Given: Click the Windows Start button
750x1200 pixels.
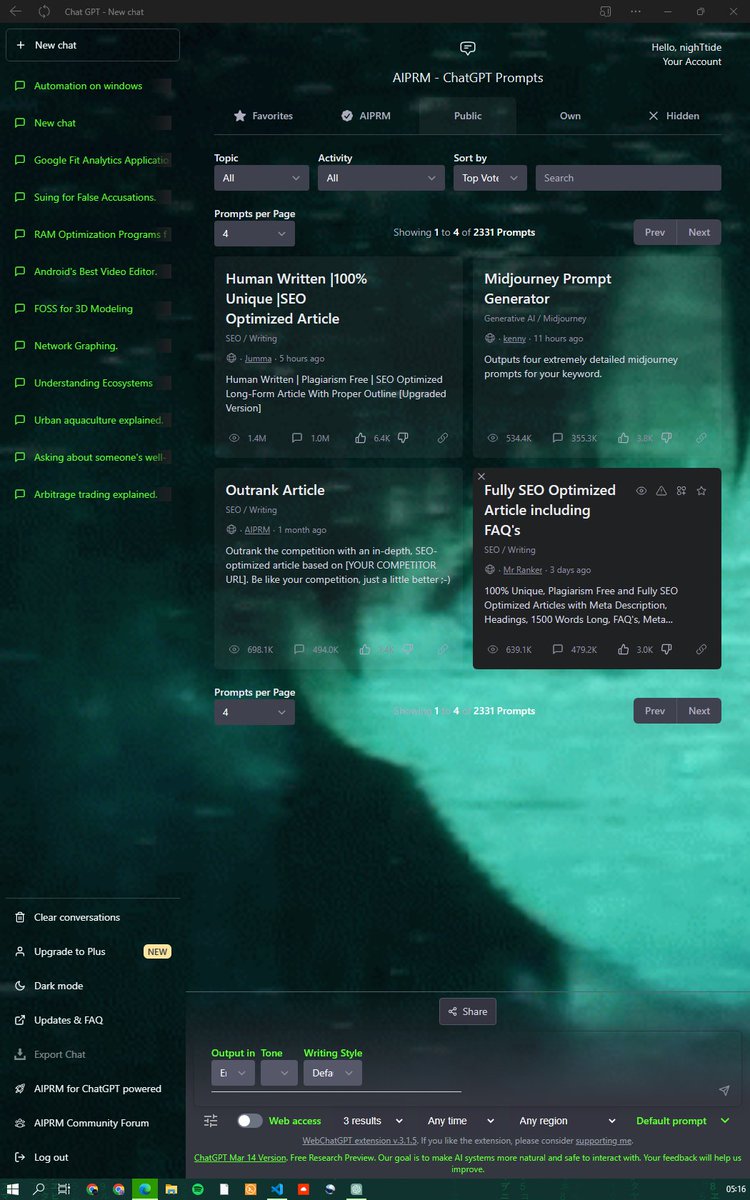Looking at the screenshot, I should click(13, 1189).
